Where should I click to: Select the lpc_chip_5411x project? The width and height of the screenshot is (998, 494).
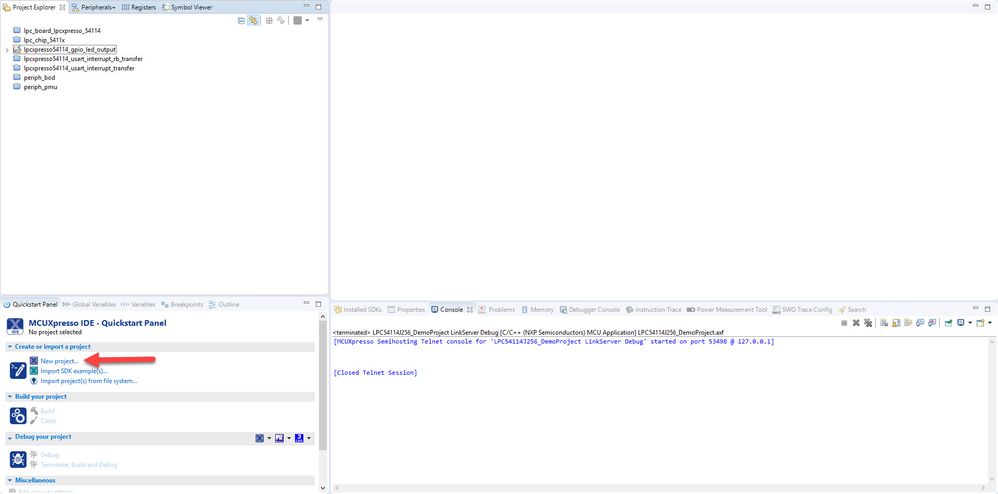(44, 39)
